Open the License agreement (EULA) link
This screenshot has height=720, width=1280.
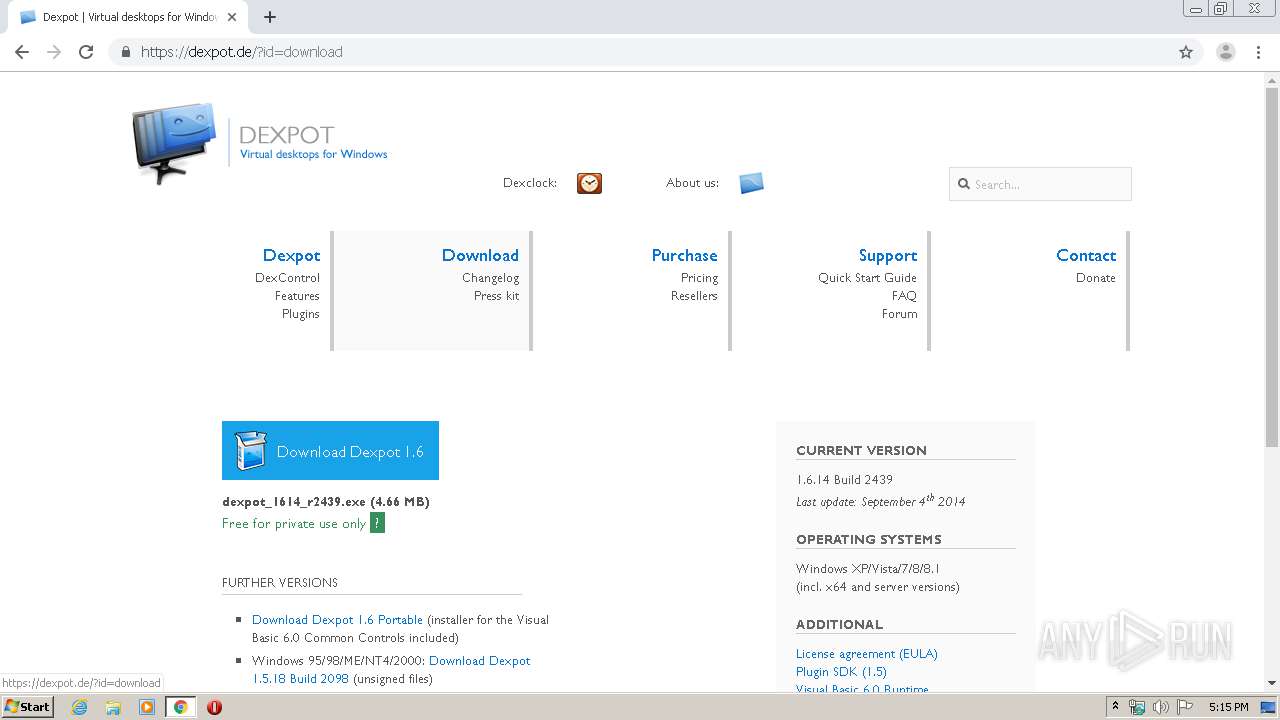tap(866, 654)
